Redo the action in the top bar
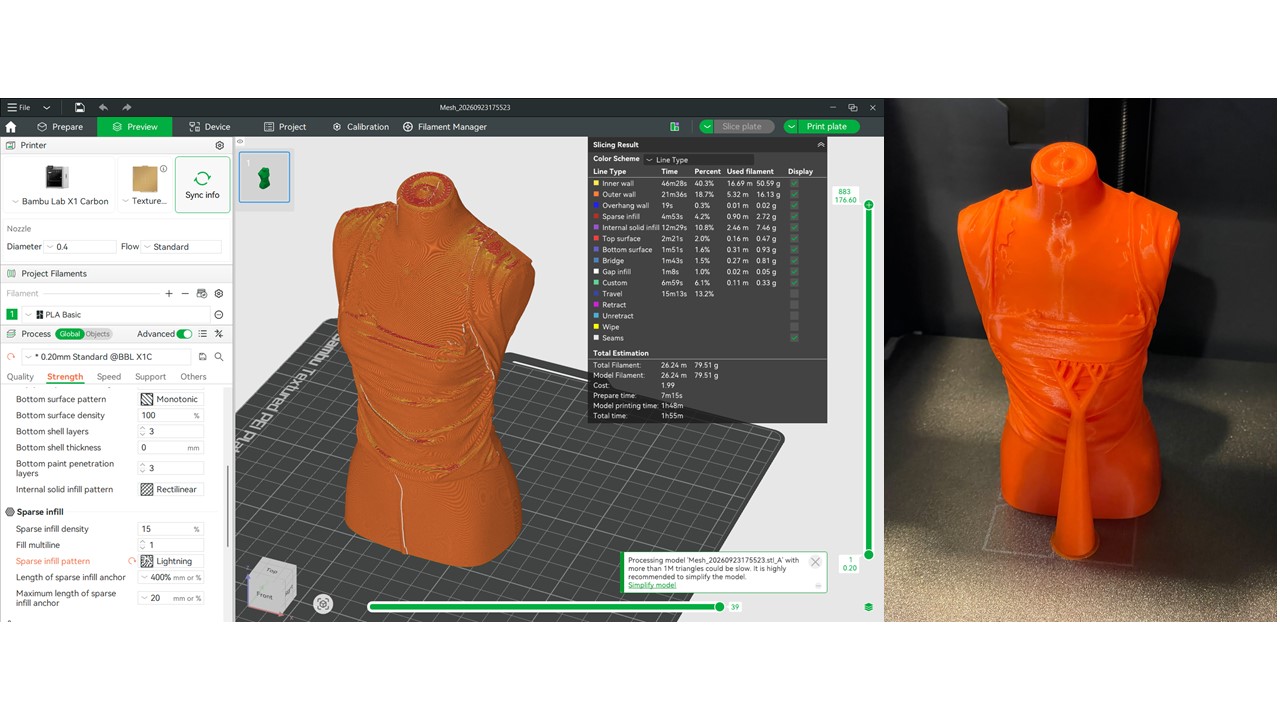This screenshot has width=1280, height=720. tap(127, 107)
